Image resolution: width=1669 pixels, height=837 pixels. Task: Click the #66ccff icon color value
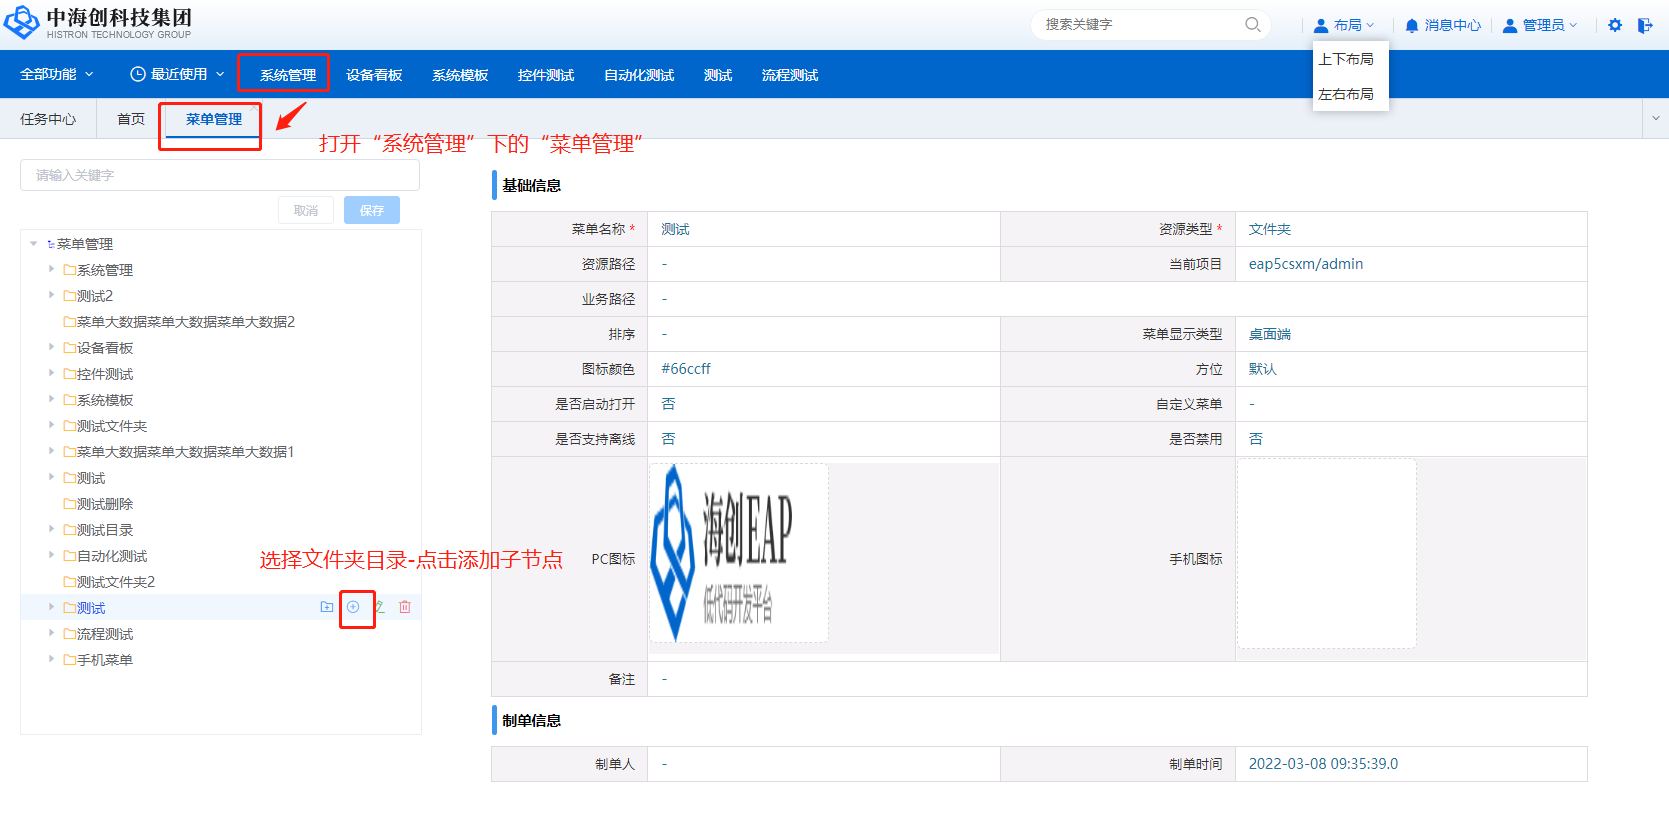click(686, 369)
